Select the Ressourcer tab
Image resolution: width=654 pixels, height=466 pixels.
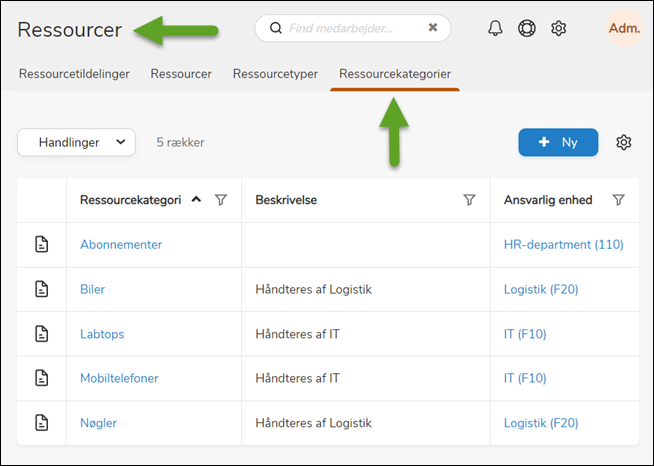(x=181, y=74)
